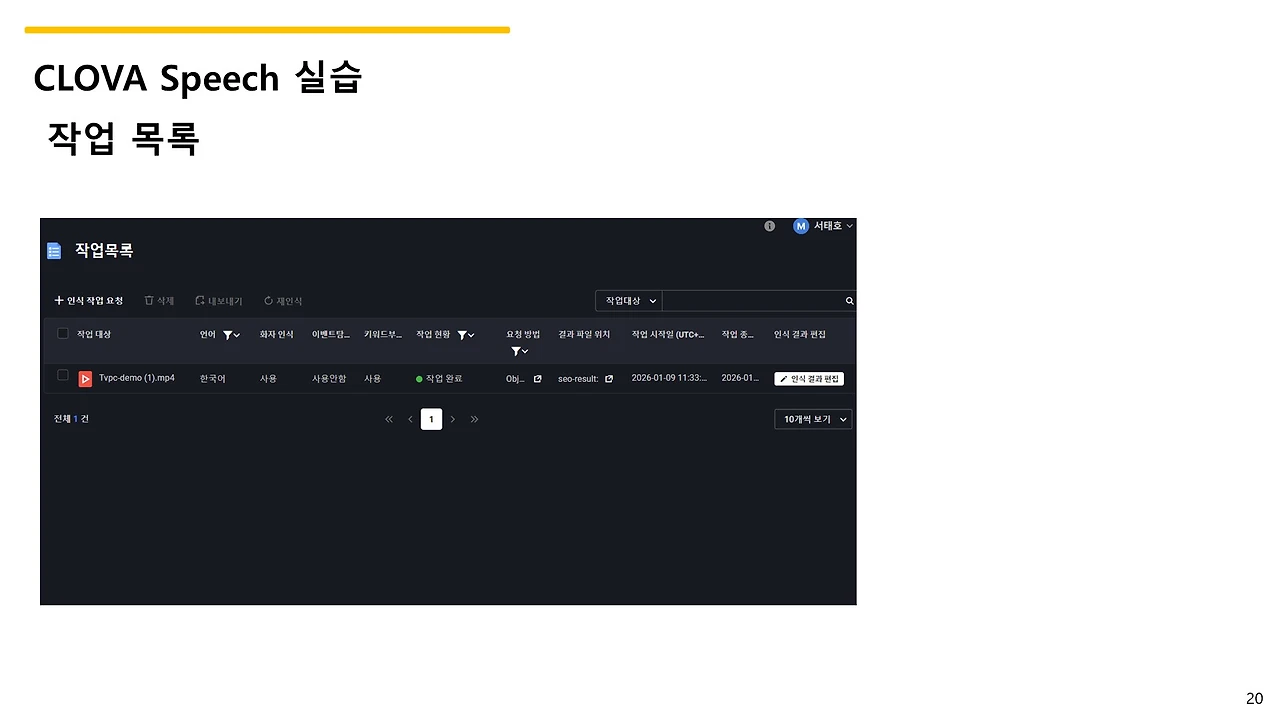
Task: Expand the 서태호 user account menu
Action: click(822, 226)
